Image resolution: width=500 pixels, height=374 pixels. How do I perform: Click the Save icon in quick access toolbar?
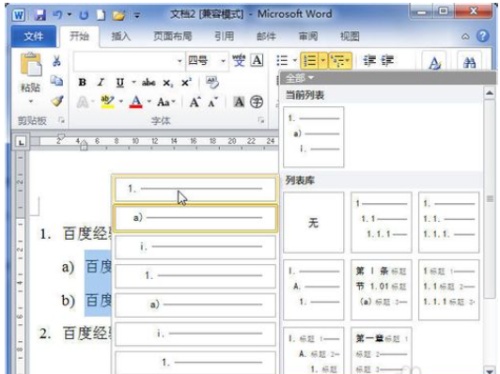point(40,15)
